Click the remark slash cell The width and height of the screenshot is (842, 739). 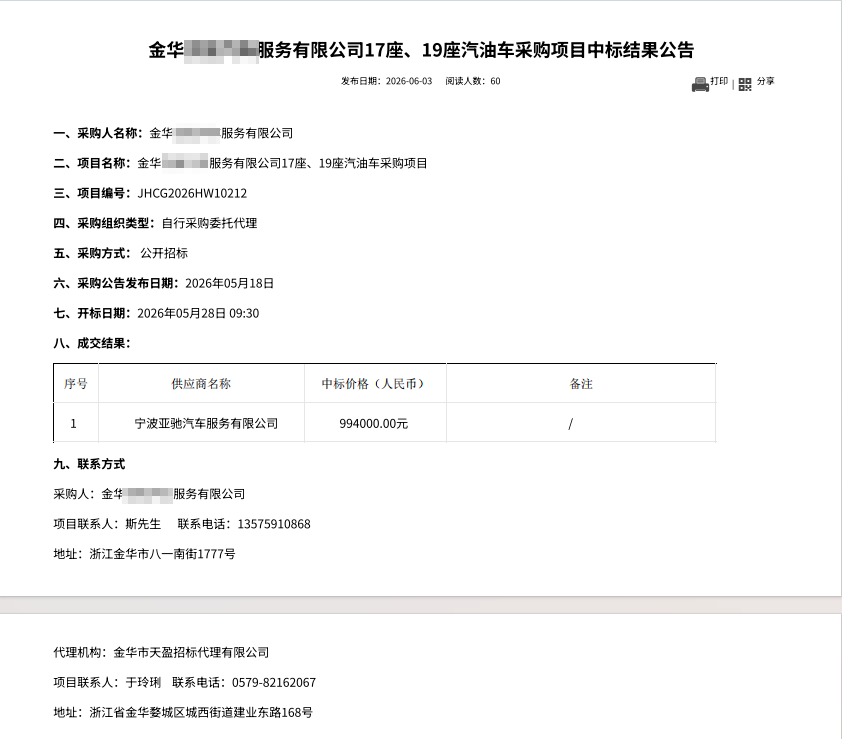point(581,423)
